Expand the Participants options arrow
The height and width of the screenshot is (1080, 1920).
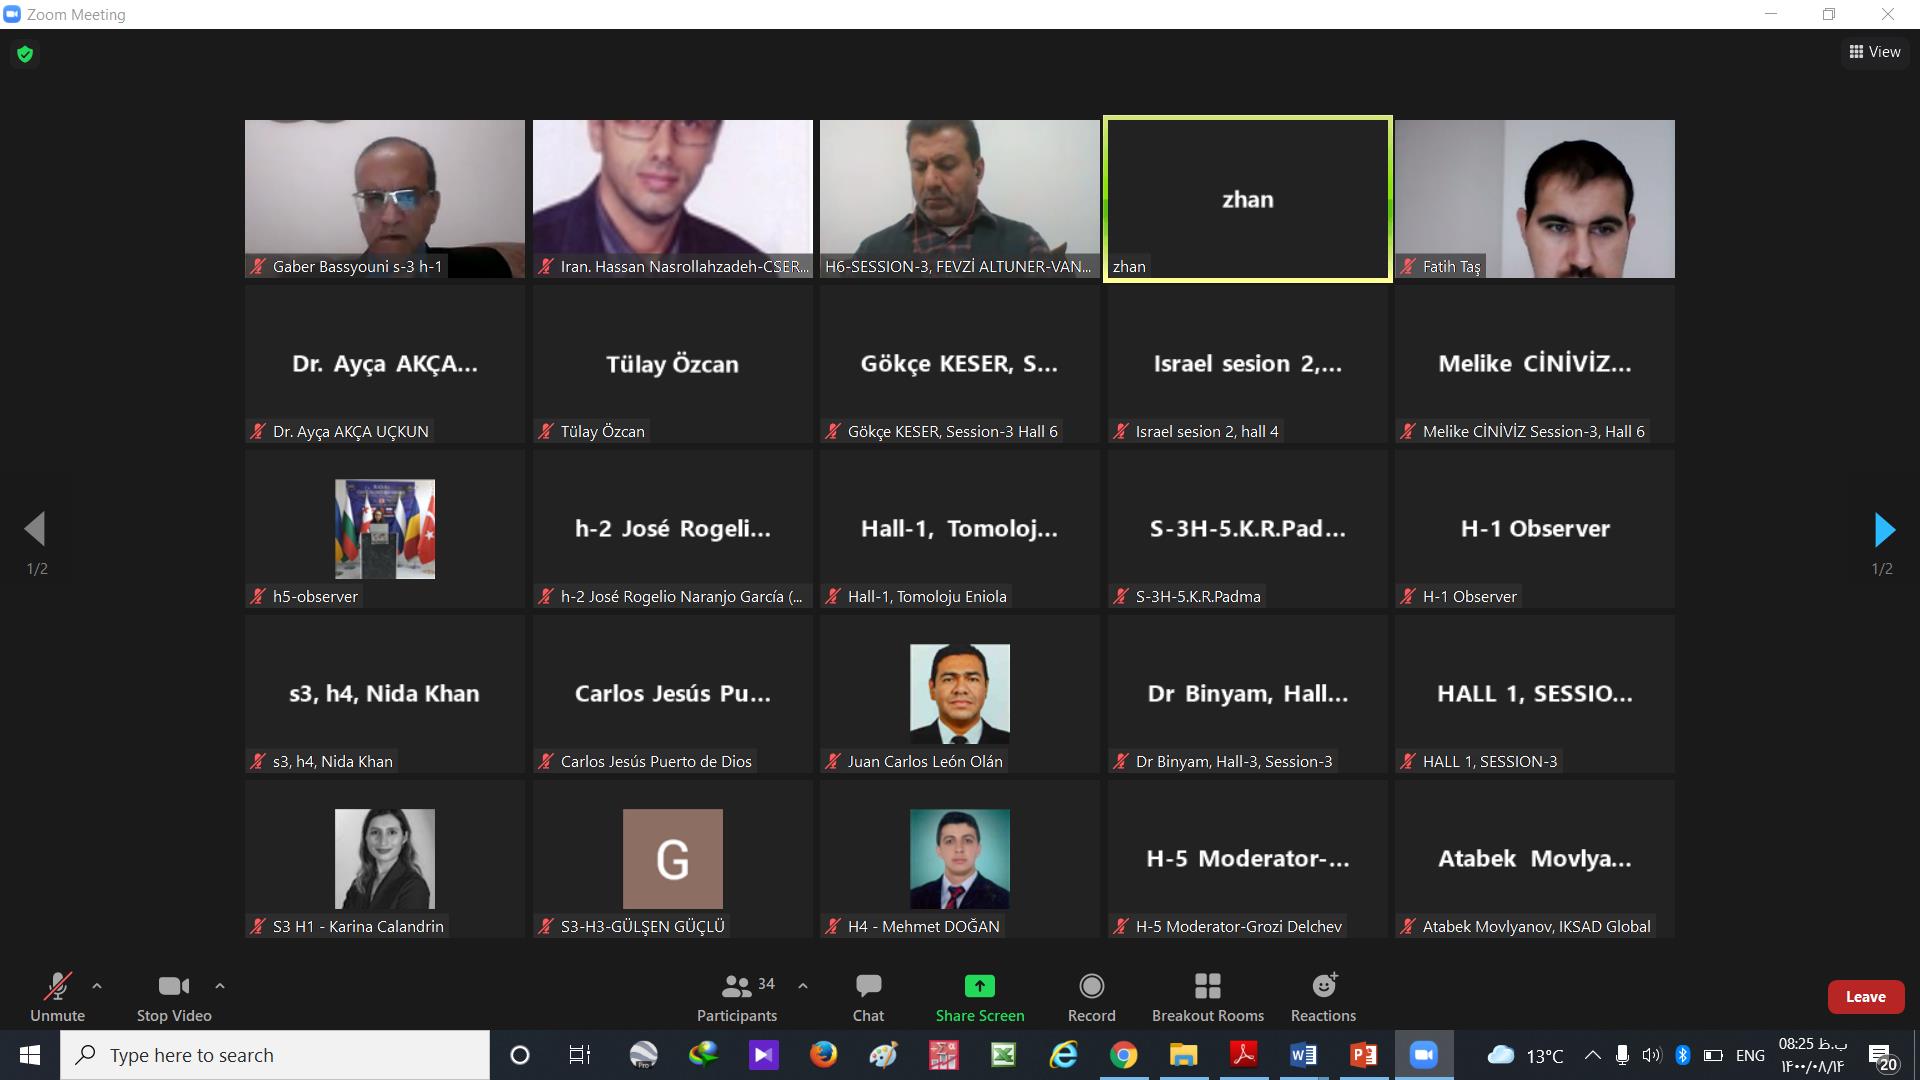pyautogui.click(x=803, y=986)
